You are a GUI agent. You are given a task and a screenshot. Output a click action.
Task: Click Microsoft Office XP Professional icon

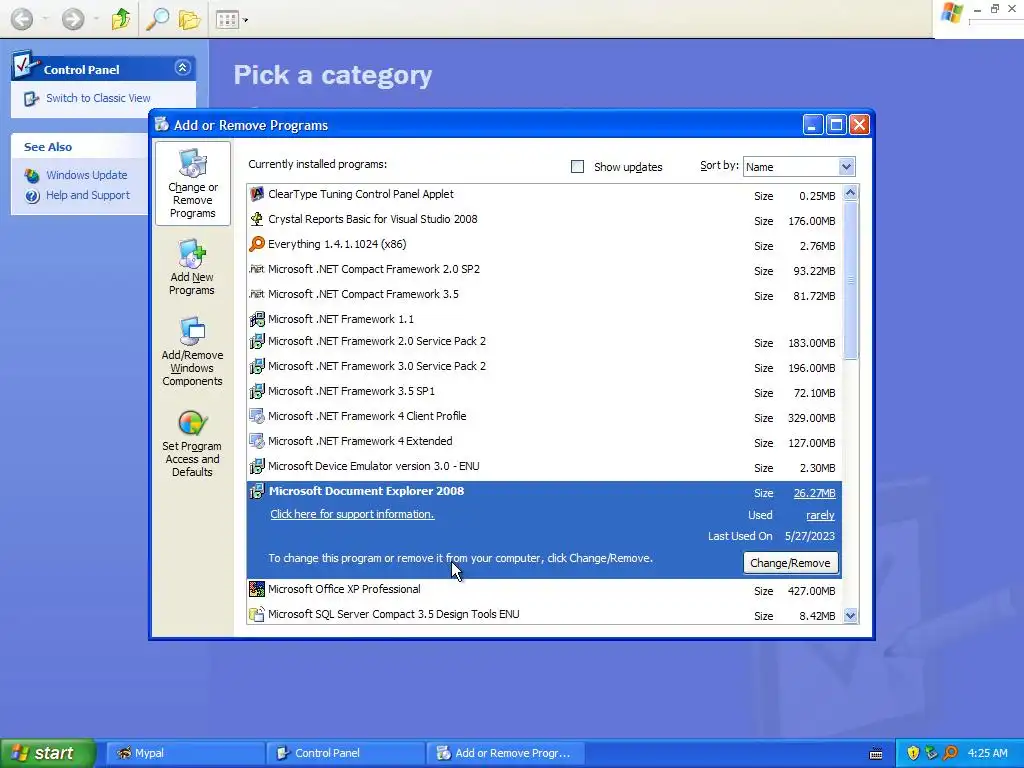257,589
